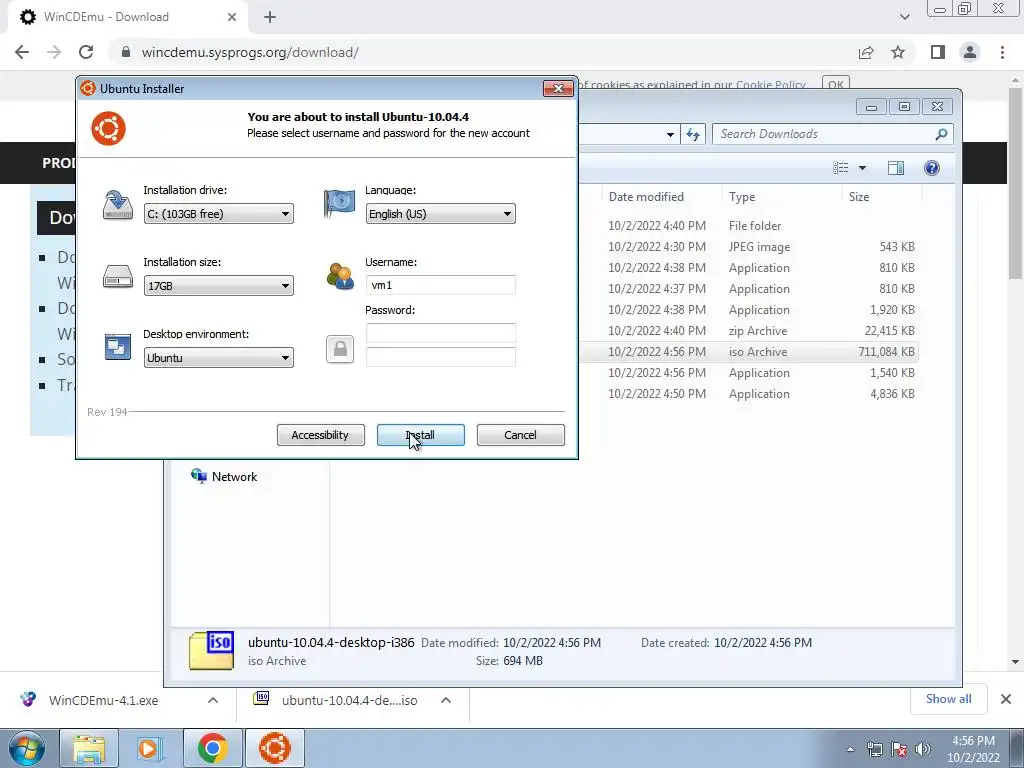Click the installation size disk icon

click(118, 276)
